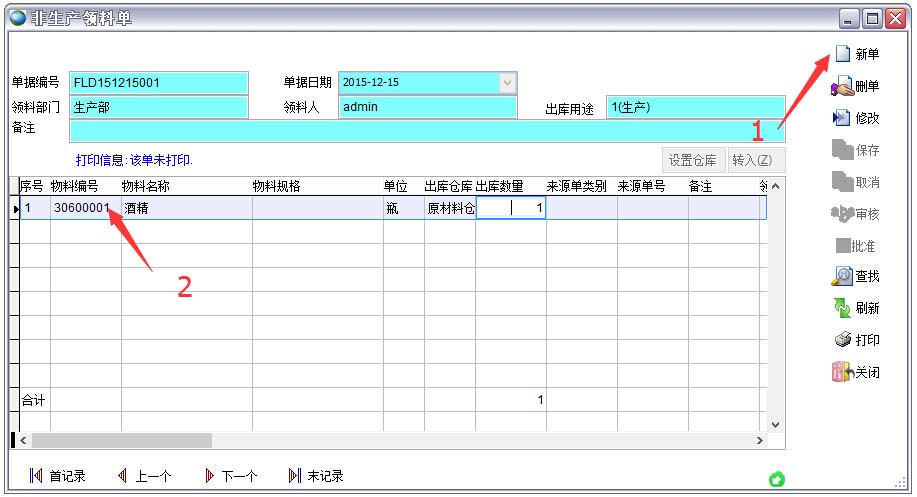Click the 修改 (edit) icon
917x497 pixels.
pos(842,118)
